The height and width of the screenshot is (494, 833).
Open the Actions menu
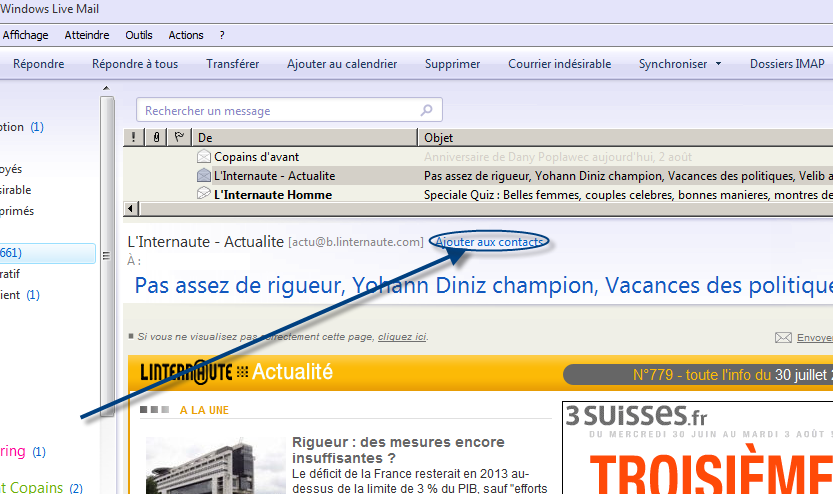pyautogui.click(x=185, y=35)
